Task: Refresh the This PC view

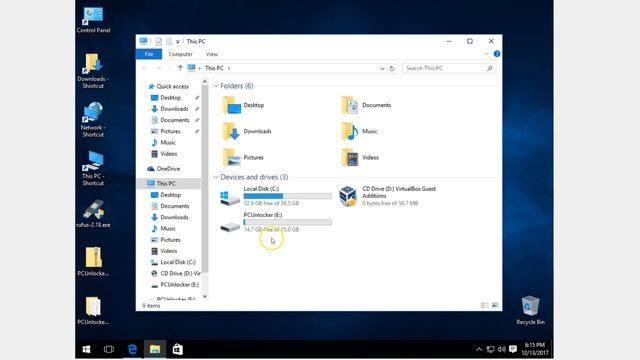Action: [392, 68]
